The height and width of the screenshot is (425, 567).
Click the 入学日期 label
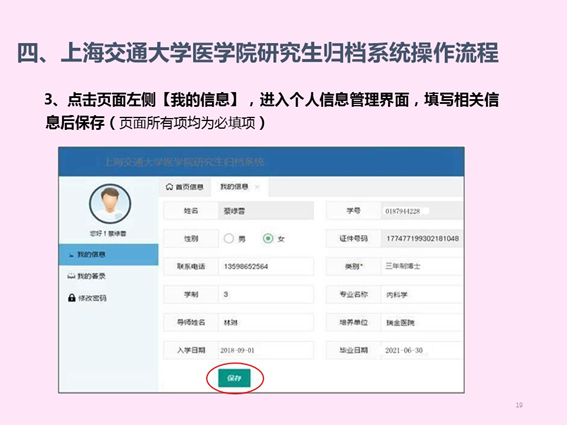(x=191, y=350)
